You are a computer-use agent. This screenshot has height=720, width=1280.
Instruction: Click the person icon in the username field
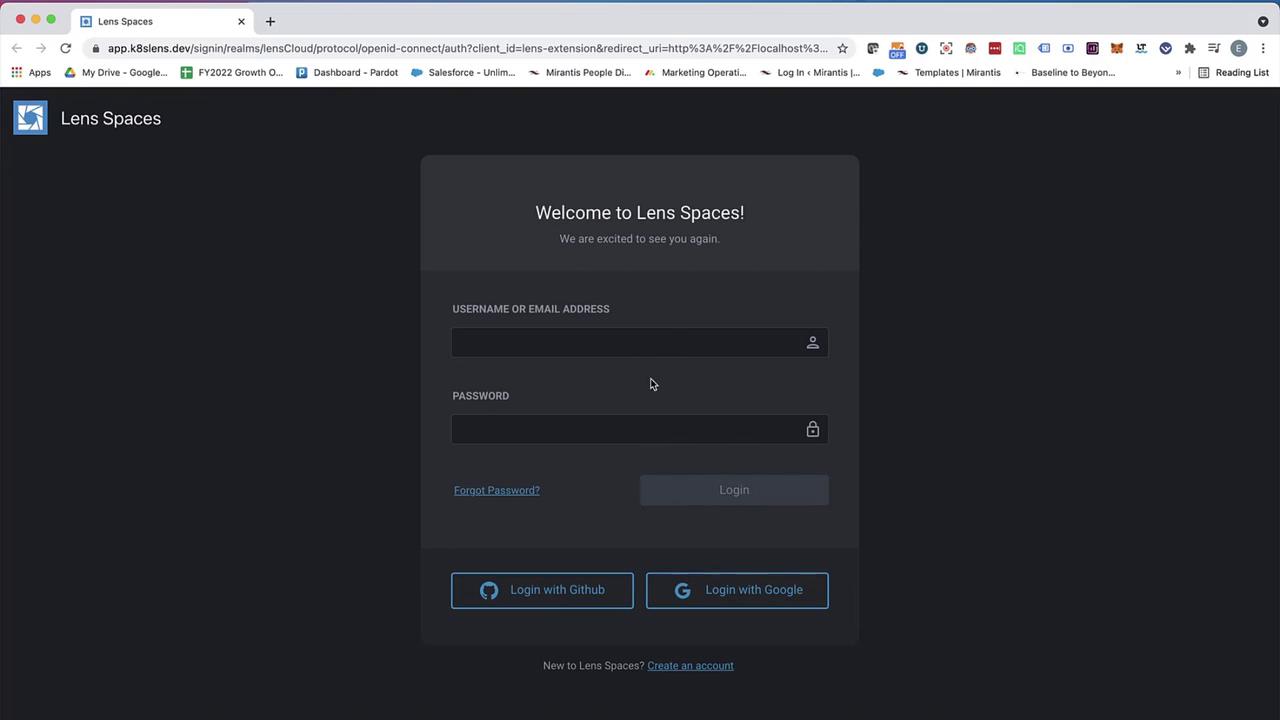click(813, 342)
